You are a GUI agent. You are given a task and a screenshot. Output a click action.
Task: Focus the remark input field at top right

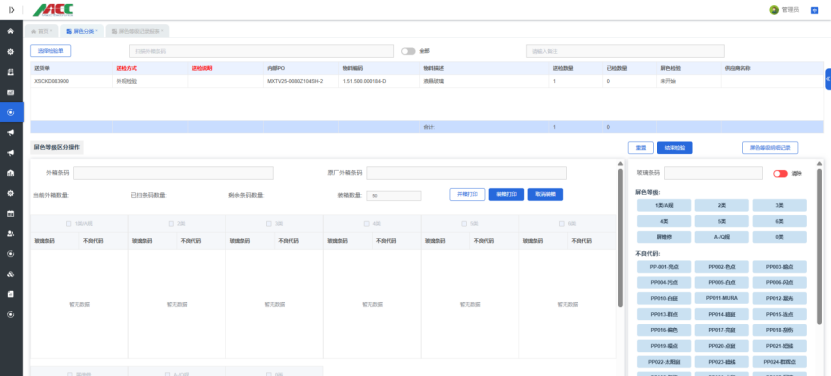pyautogui.click(x=625, y=51)
